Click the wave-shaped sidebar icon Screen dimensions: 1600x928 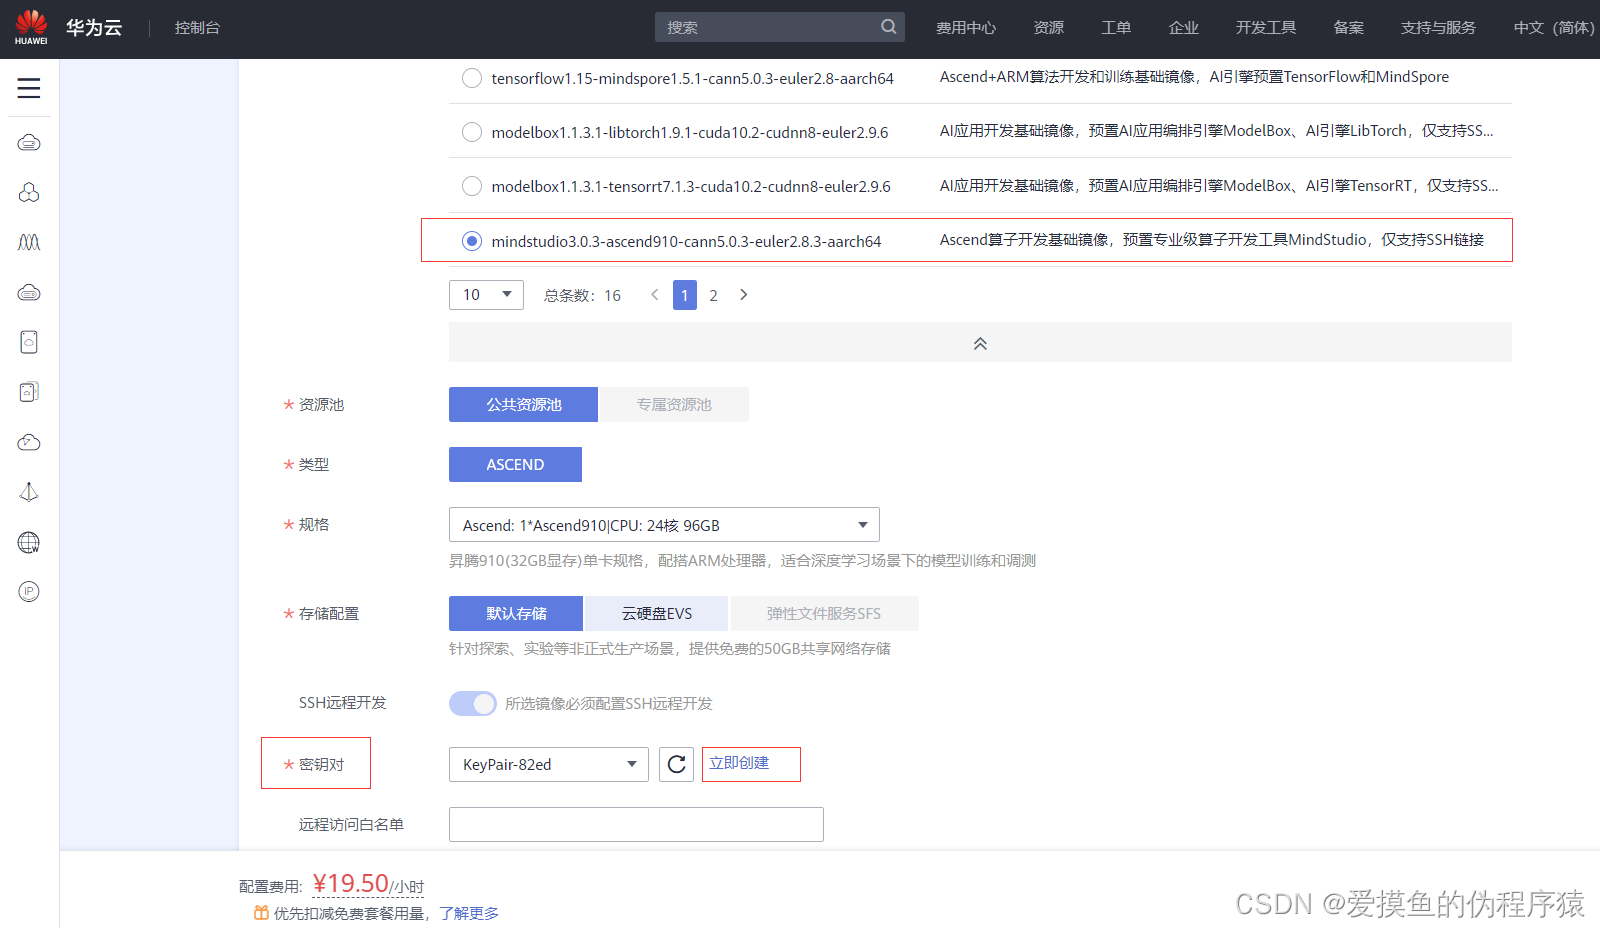point(29,242)
